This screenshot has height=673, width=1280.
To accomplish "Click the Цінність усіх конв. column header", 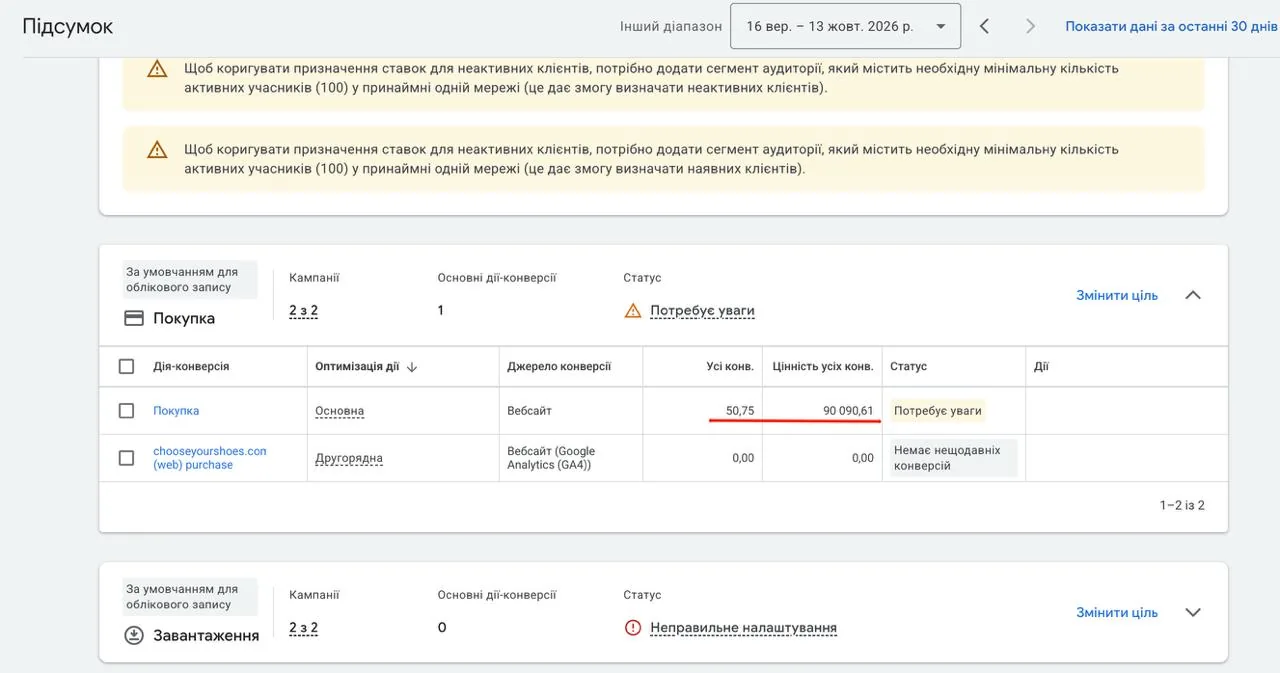I will pyautogui.click(x=823, y=367).
